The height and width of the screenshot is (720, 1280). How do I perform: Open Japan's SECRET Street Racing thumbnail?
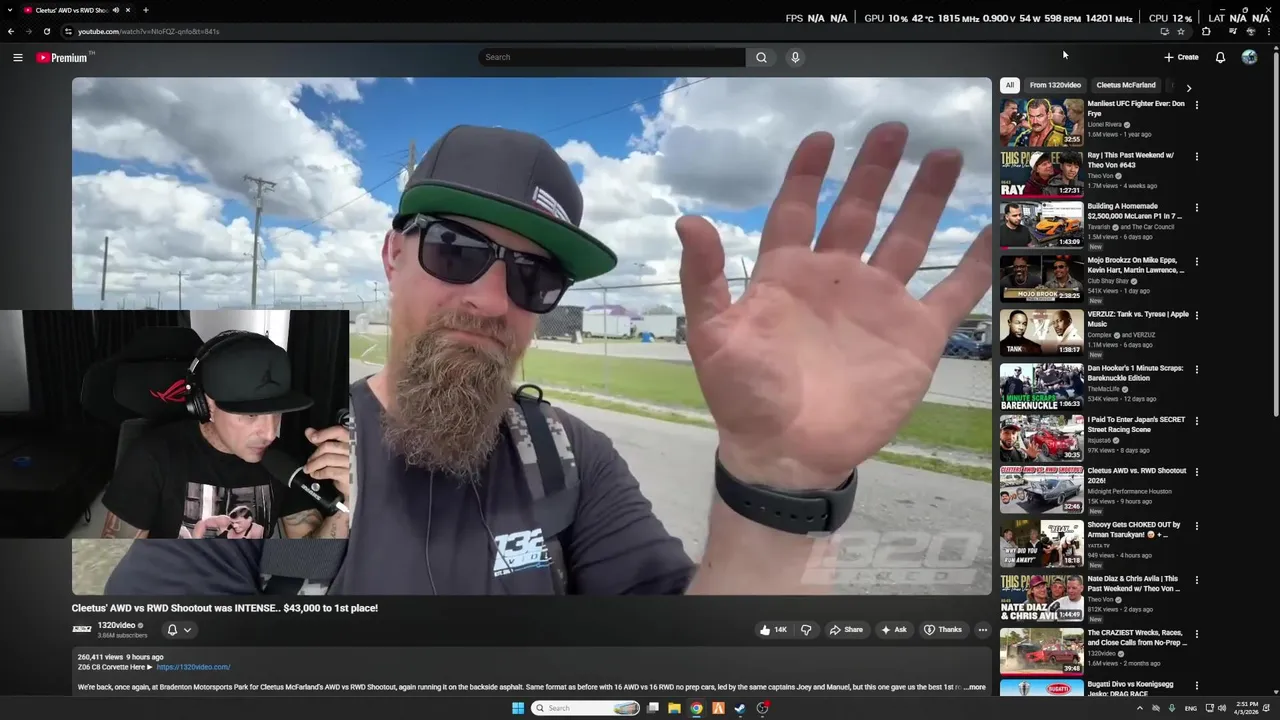click(x=1041, y=438)
